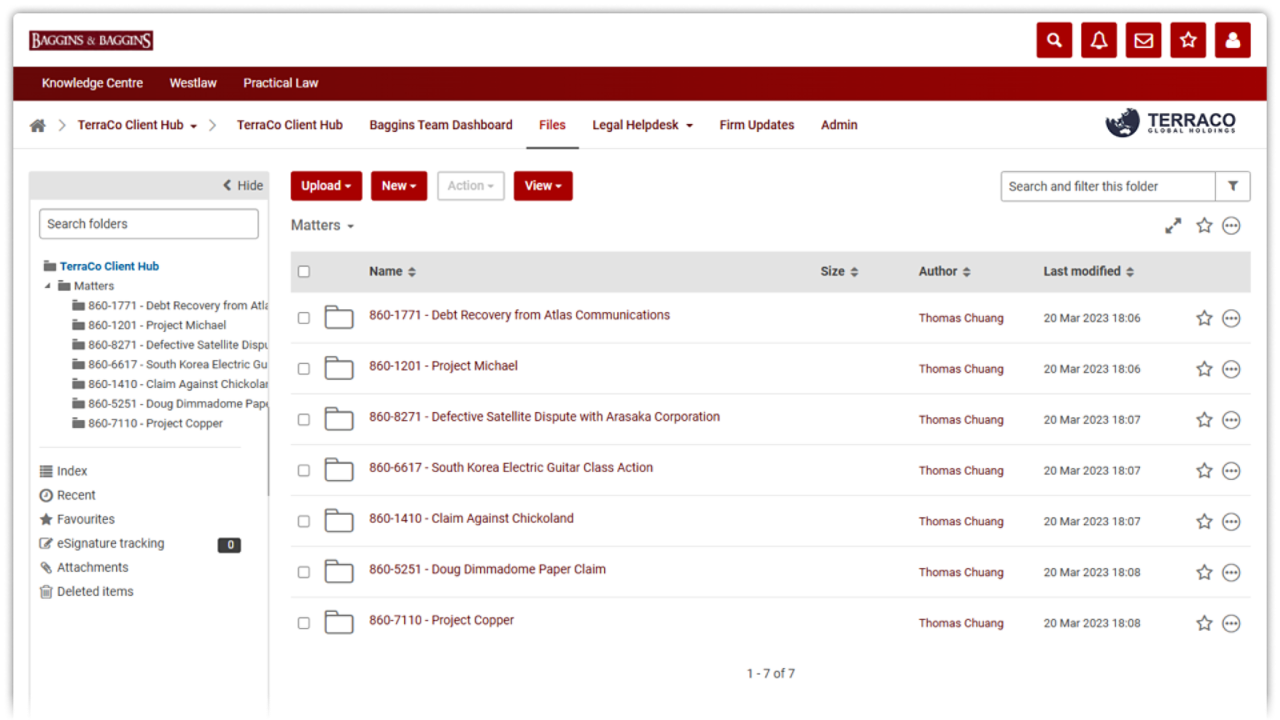
Task: Open the user profile icon
Action: [1232, 40]
